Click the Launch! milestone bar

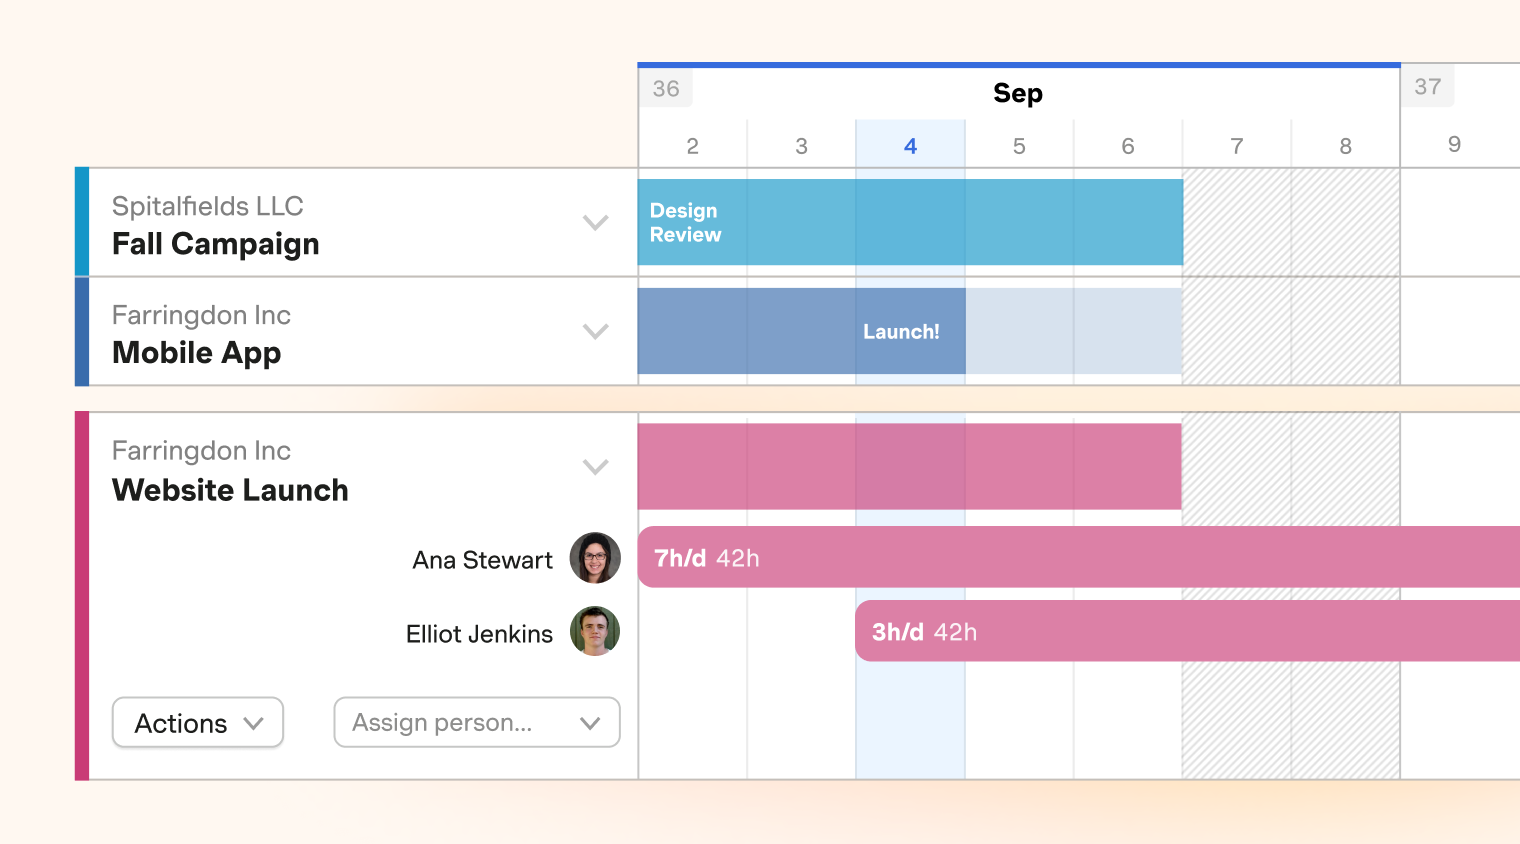(900, 331)
